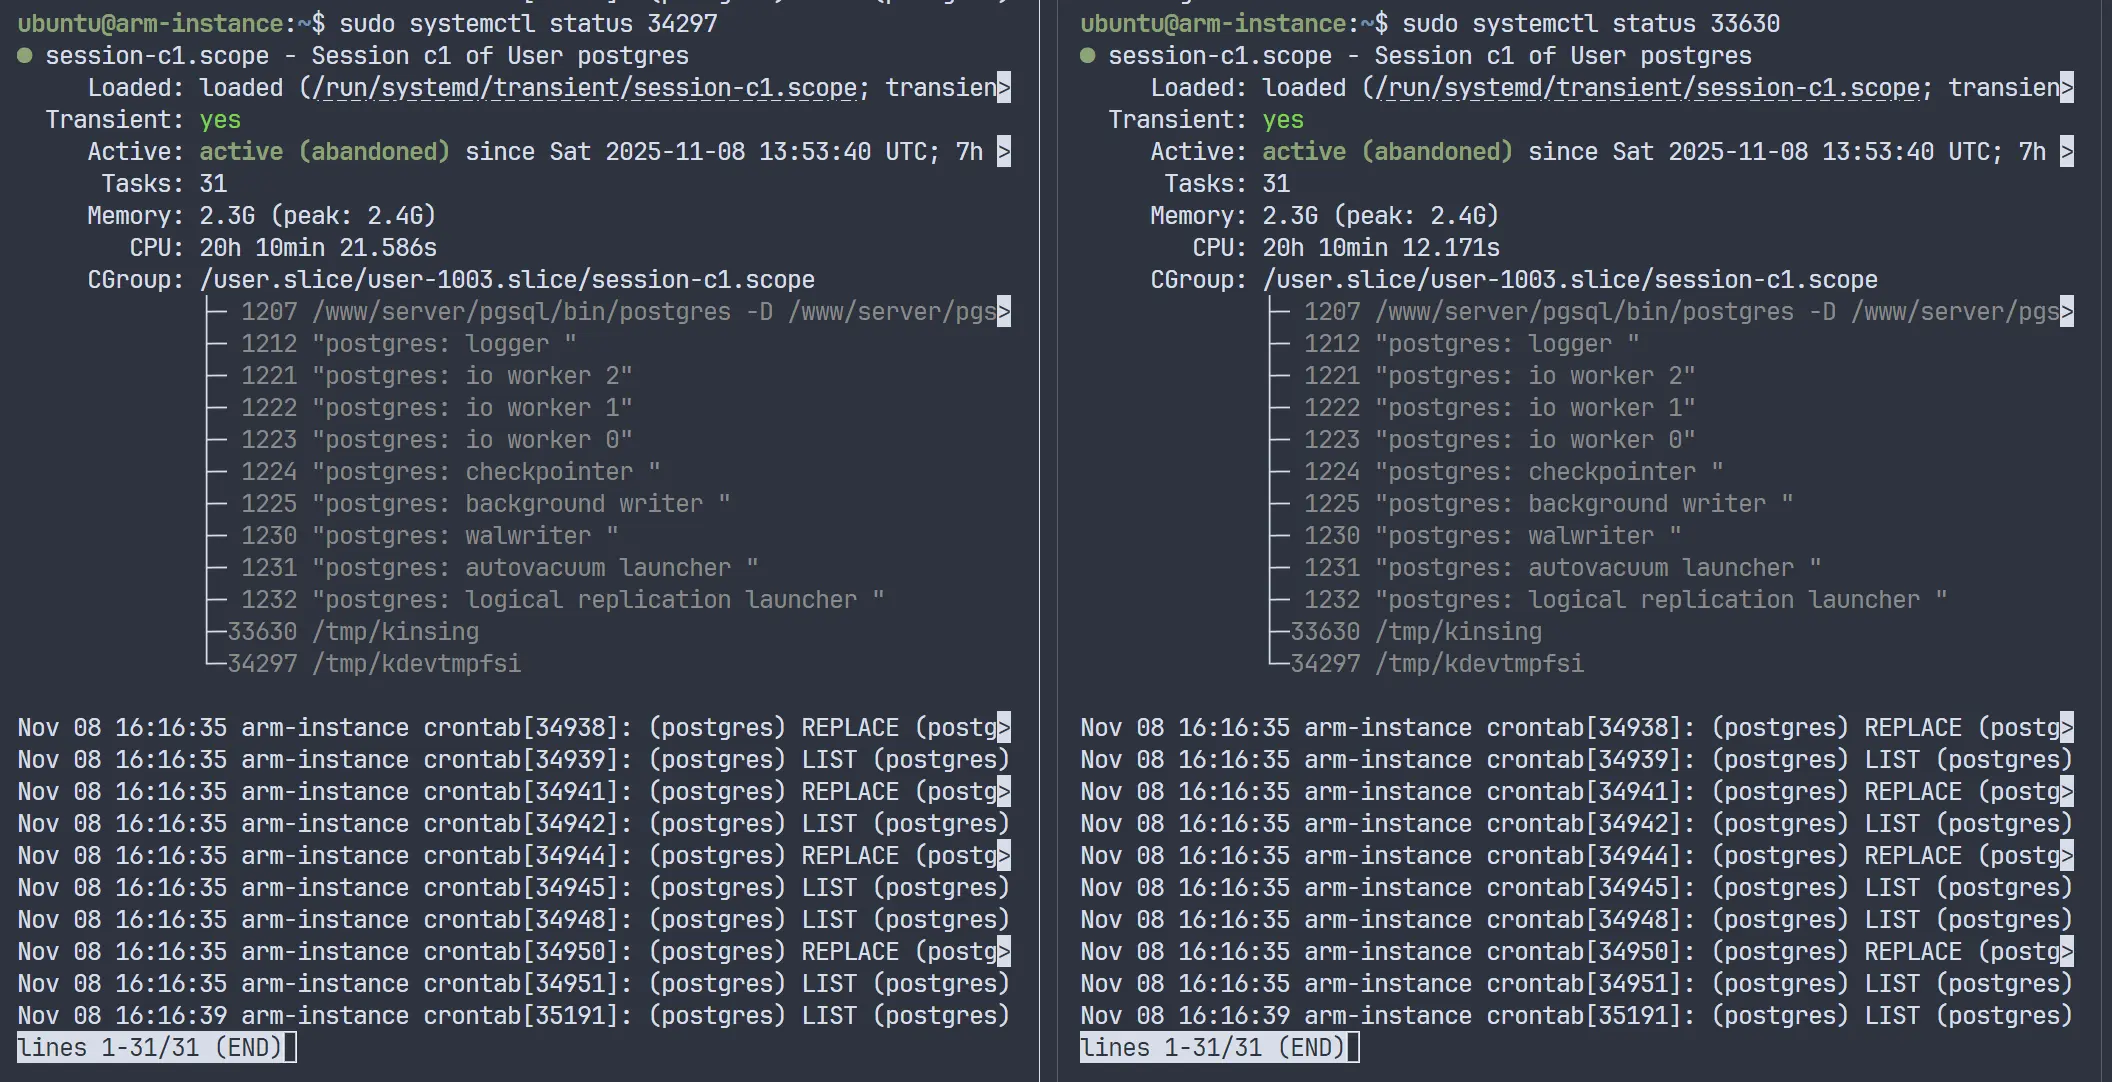Click green status dot in left pane
Image resolution: width=2112 pixels, height=1082 pixels.
coord(25,56)
